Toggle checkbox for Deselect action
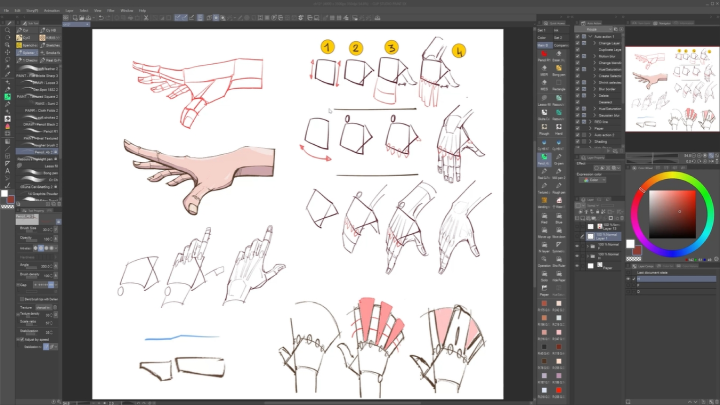This screenshot has height=405, width=720. pyautogui.click(x=578, y=102)
